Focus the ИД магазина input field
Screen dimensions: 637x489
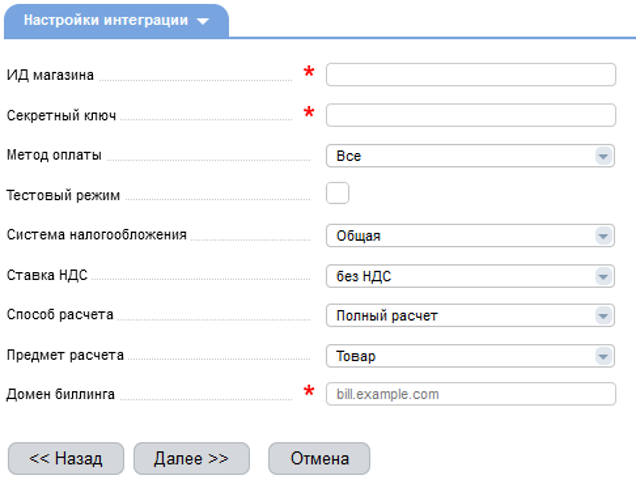(470, 75)
